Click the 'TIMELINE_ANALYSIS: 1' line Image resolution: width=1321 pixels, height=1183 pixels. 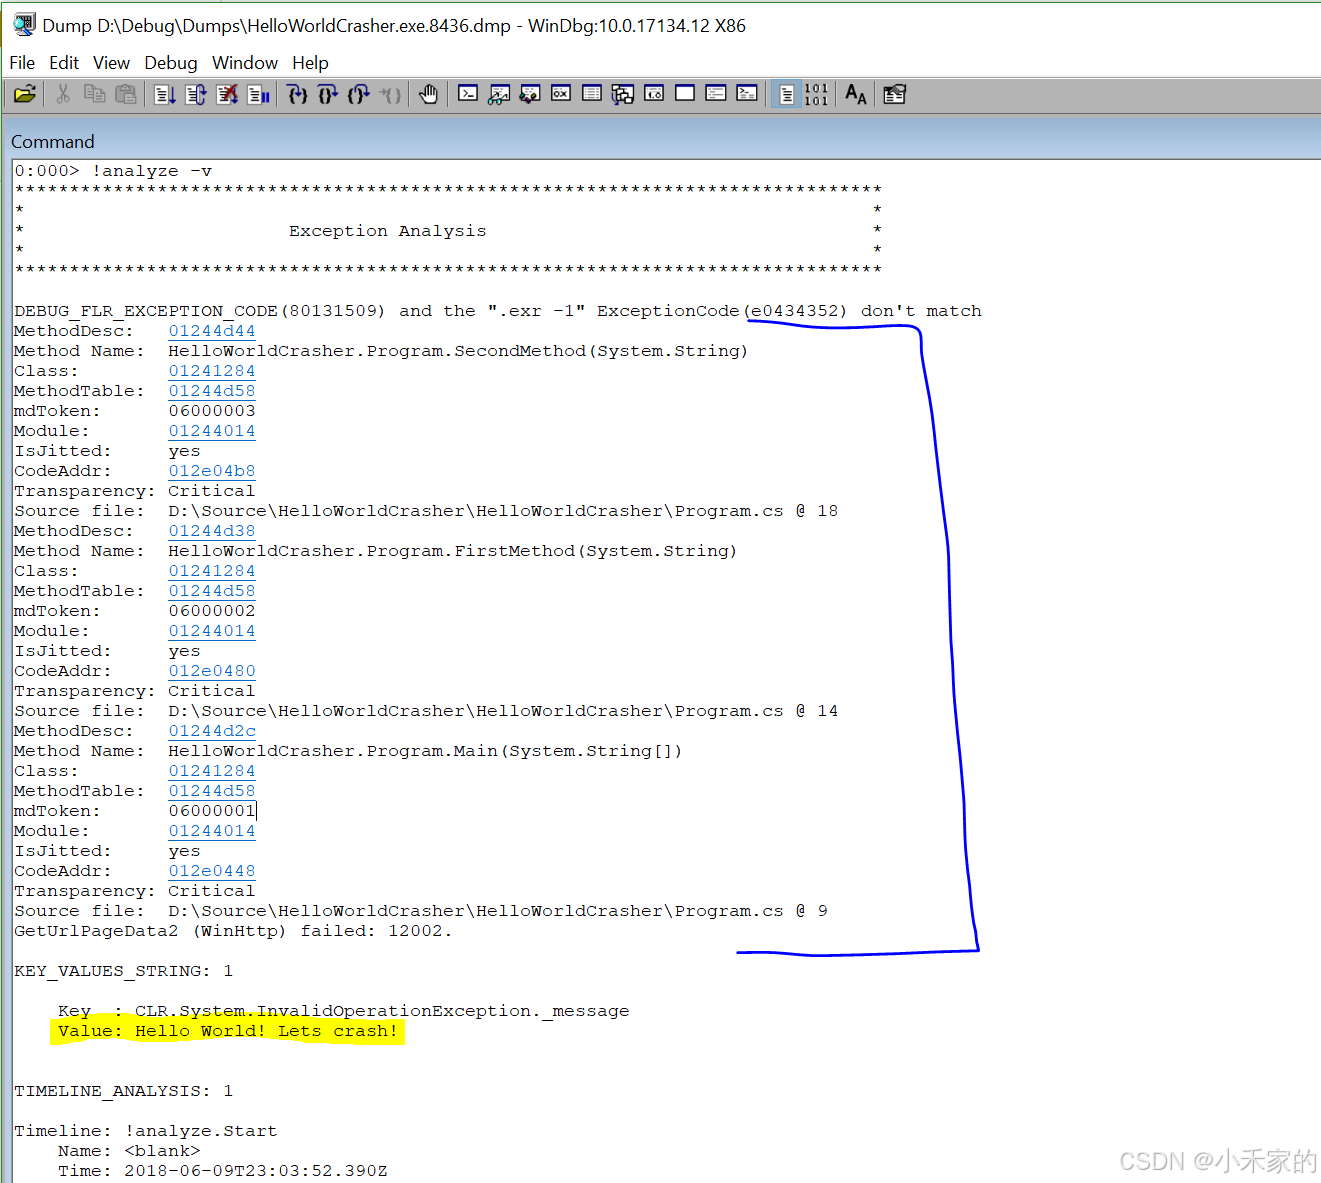click(124, 1091)
